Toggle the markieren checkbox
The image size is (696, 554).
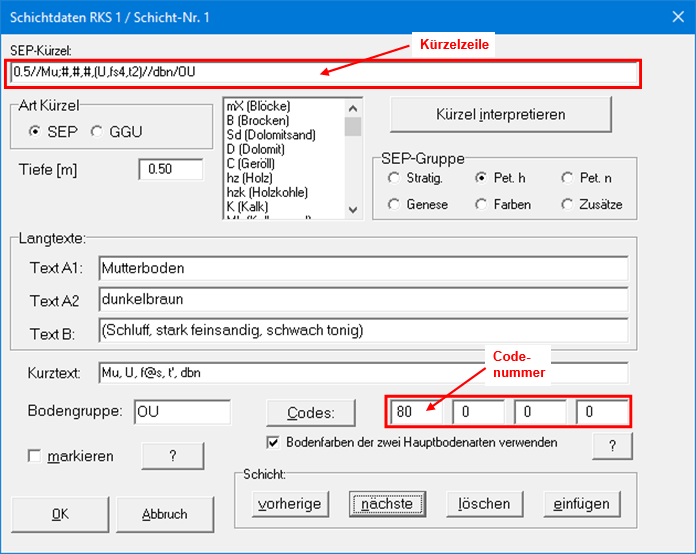click(35, 456)
